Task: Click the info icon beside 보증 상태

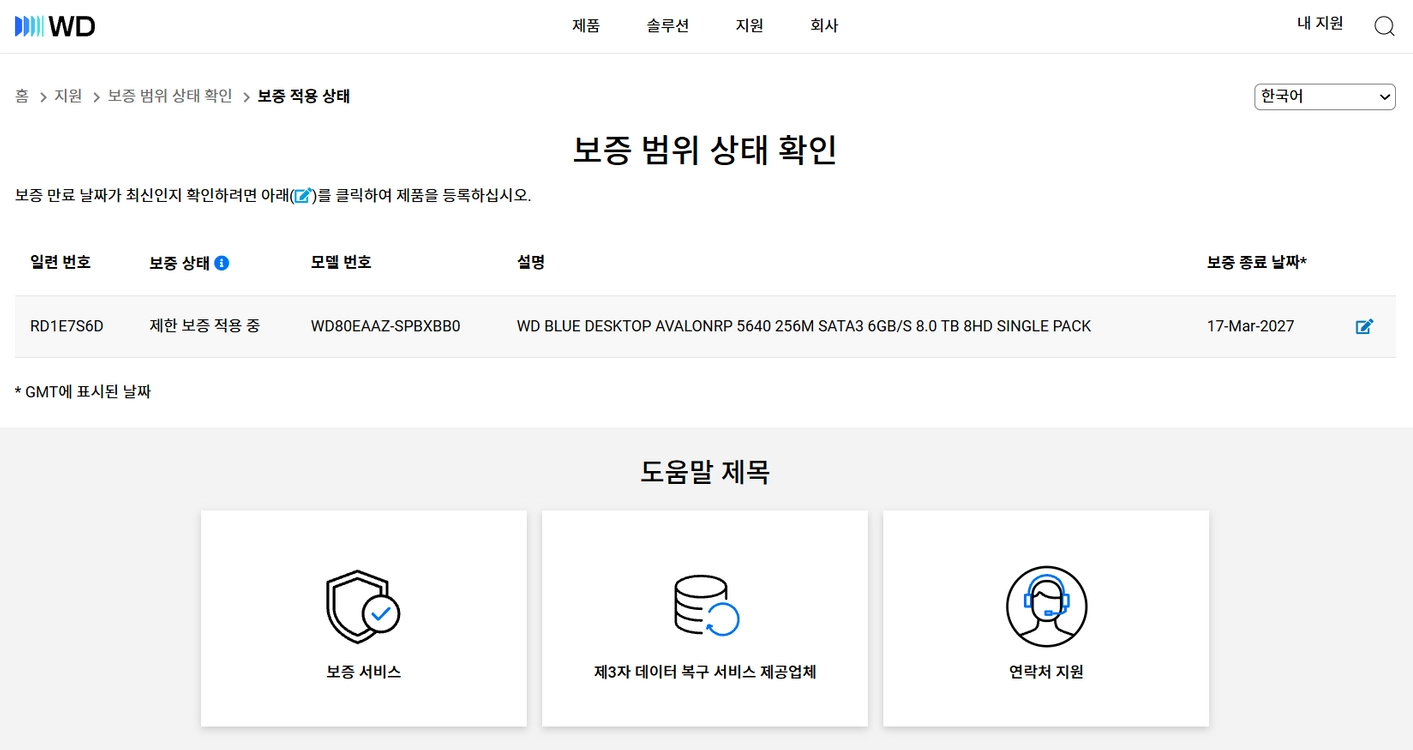Action: tap(222, 263)
